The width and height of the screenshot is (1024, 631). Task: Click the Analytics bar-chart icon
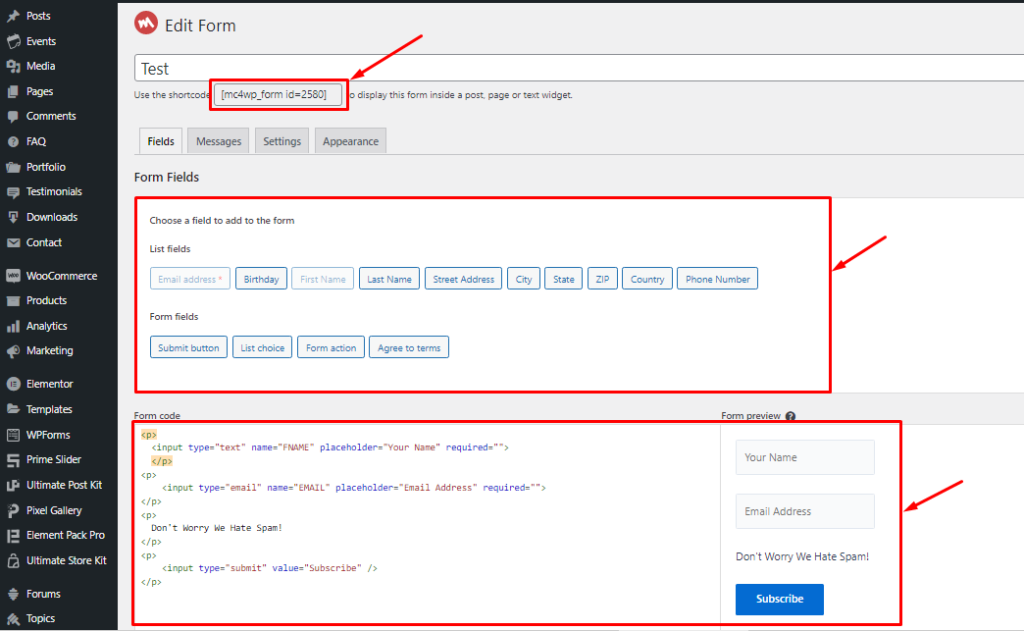(x=13, y=326)
